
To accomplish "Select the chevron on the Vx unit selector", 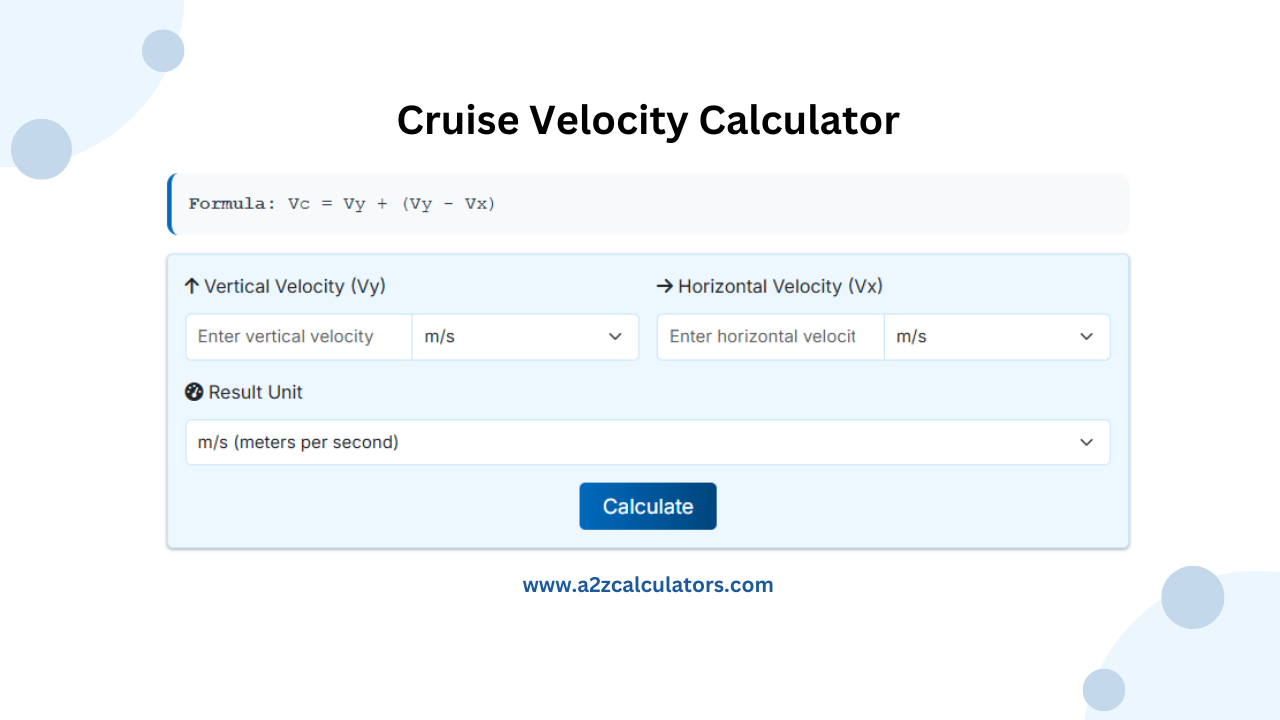I will coord(1086,337).
